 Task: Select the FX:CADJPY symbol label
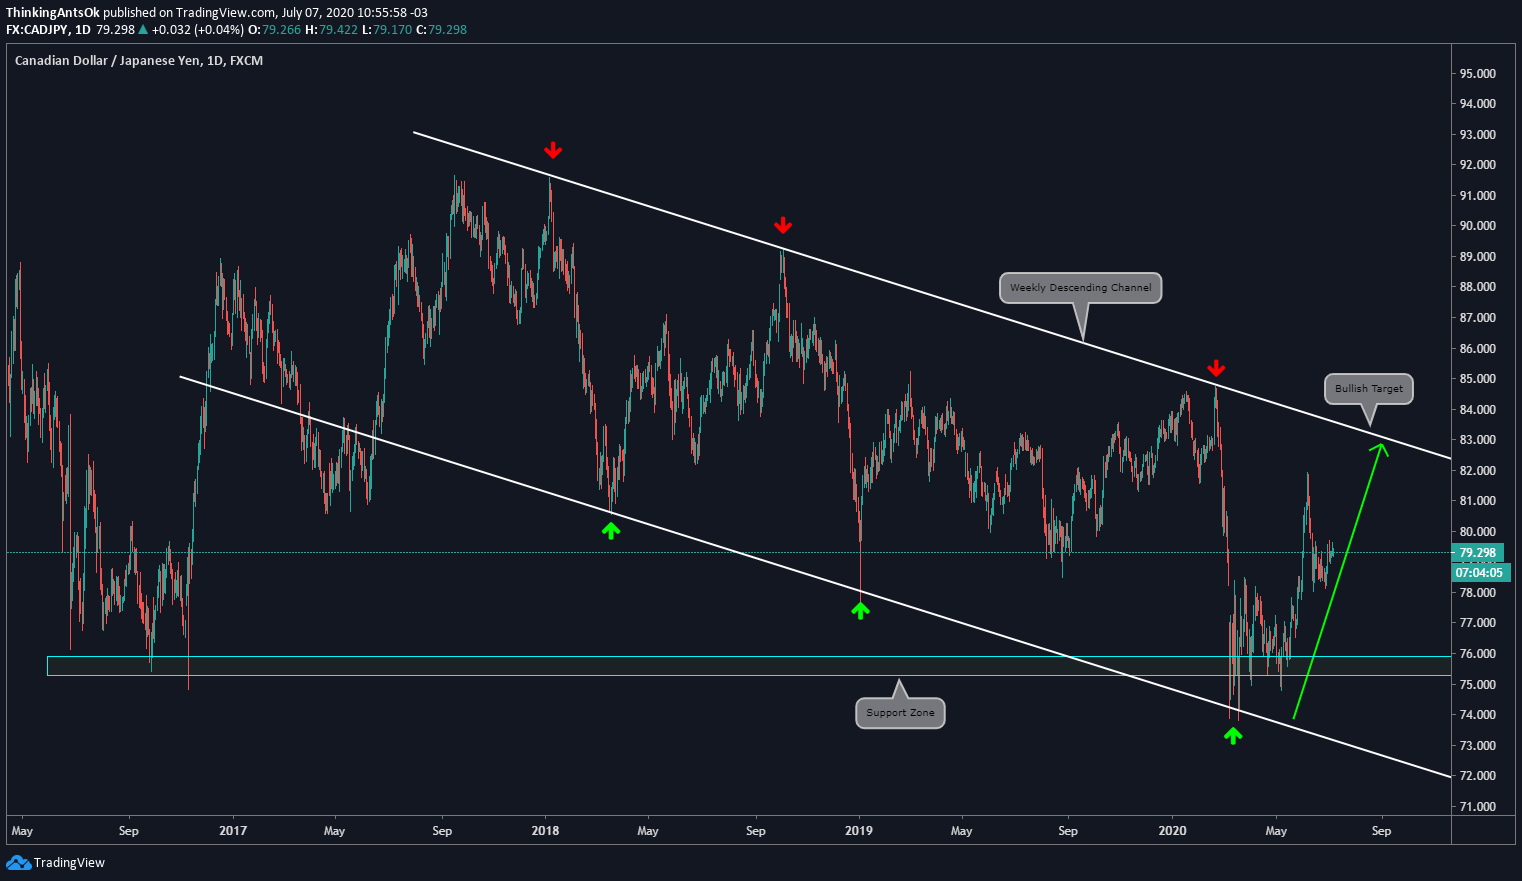36,30
